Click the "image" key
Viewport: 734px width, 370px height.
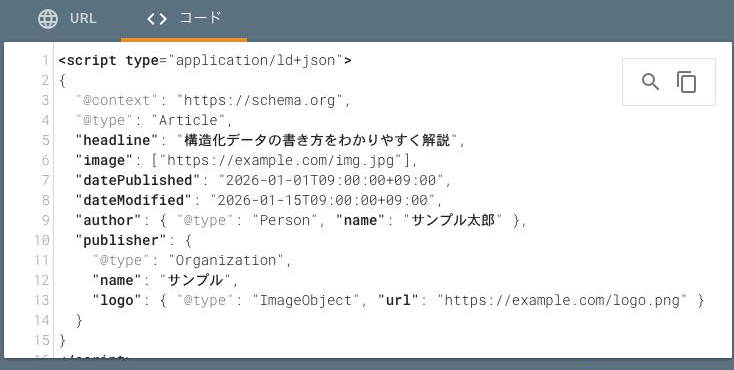click(104, 160)
